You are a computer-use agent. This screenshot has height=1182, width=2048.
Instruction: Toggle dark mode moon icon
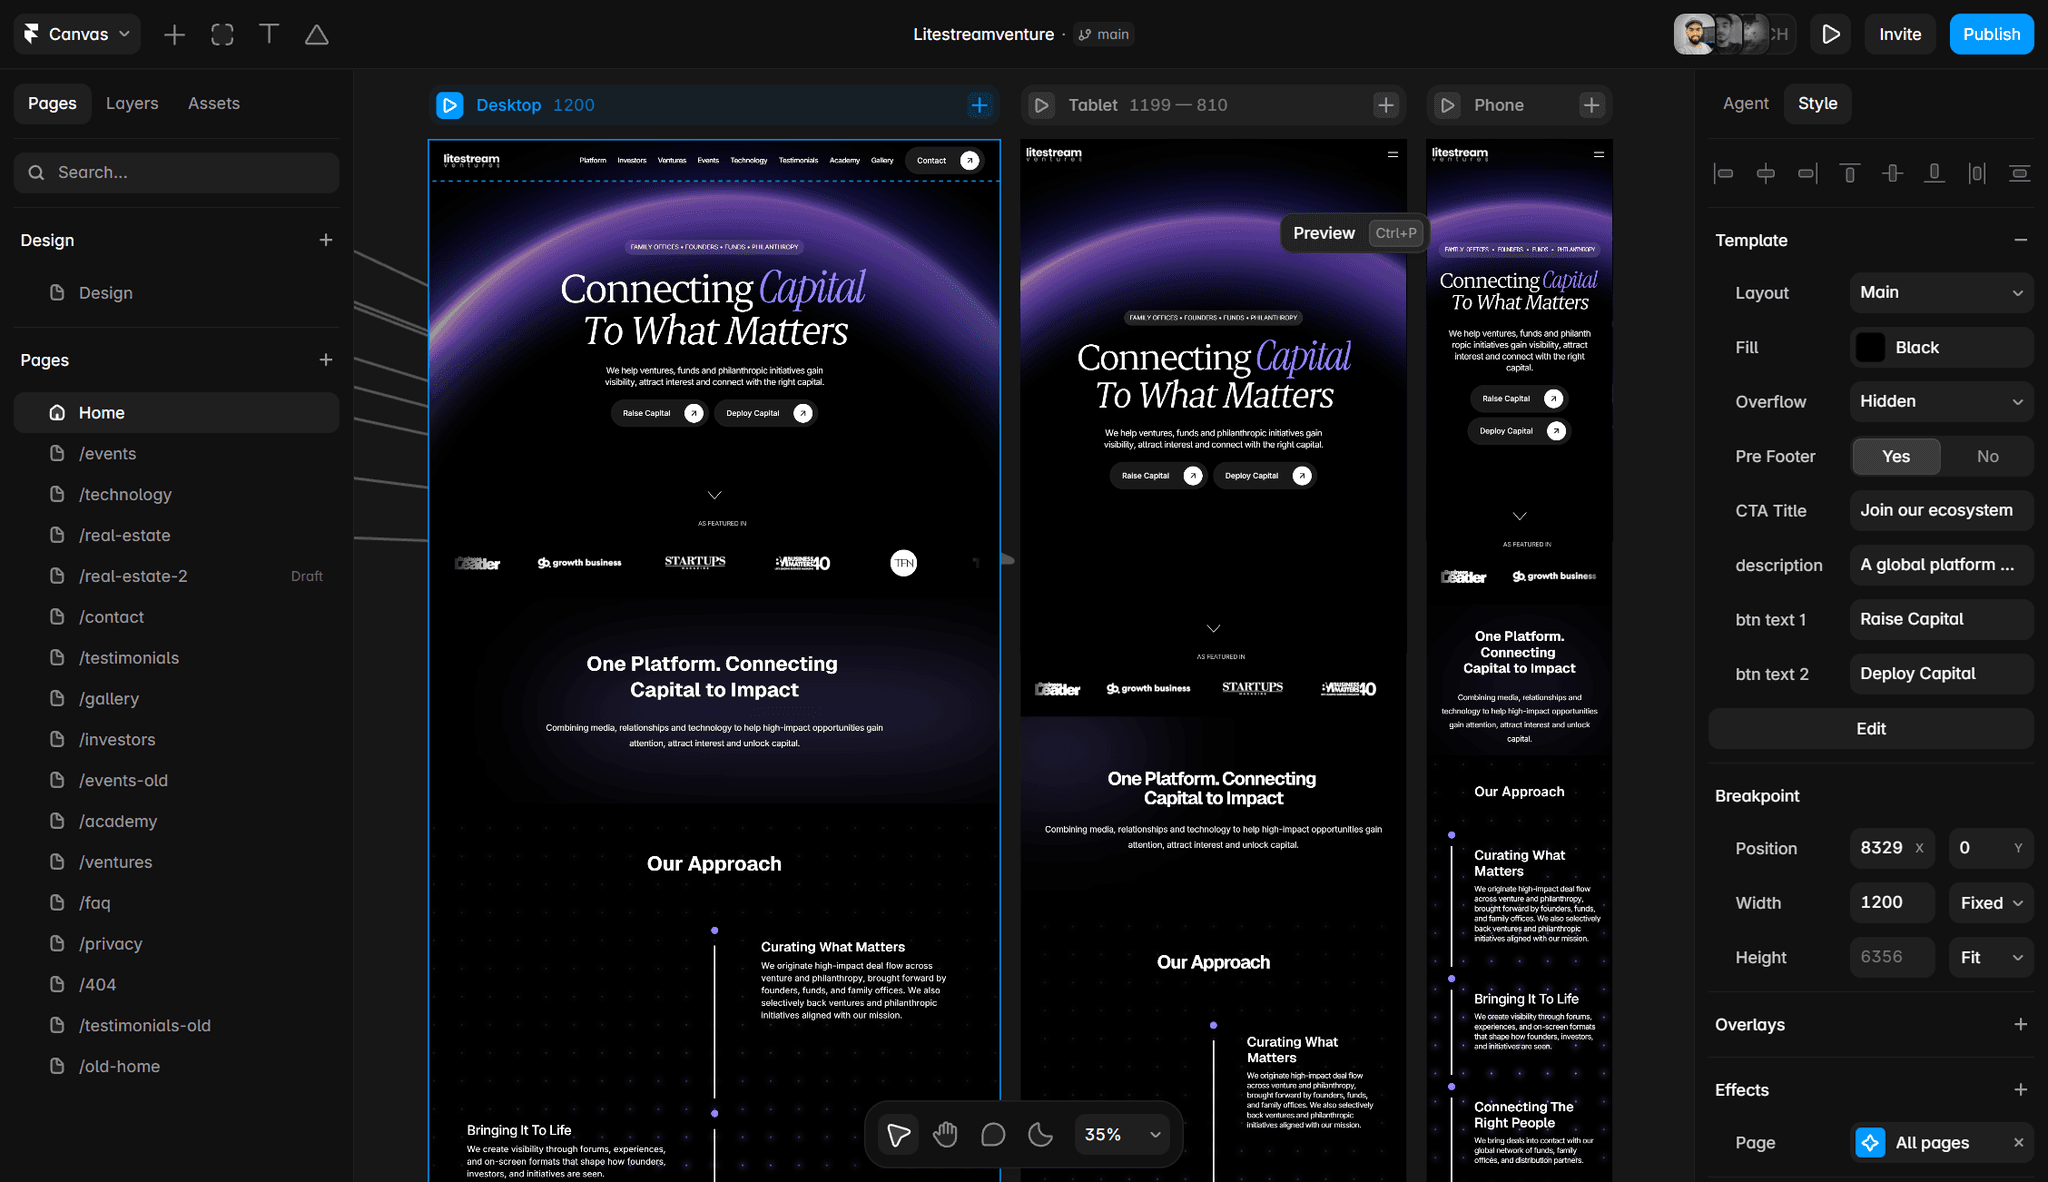pyautogui.click(x=1040, y=1134)
